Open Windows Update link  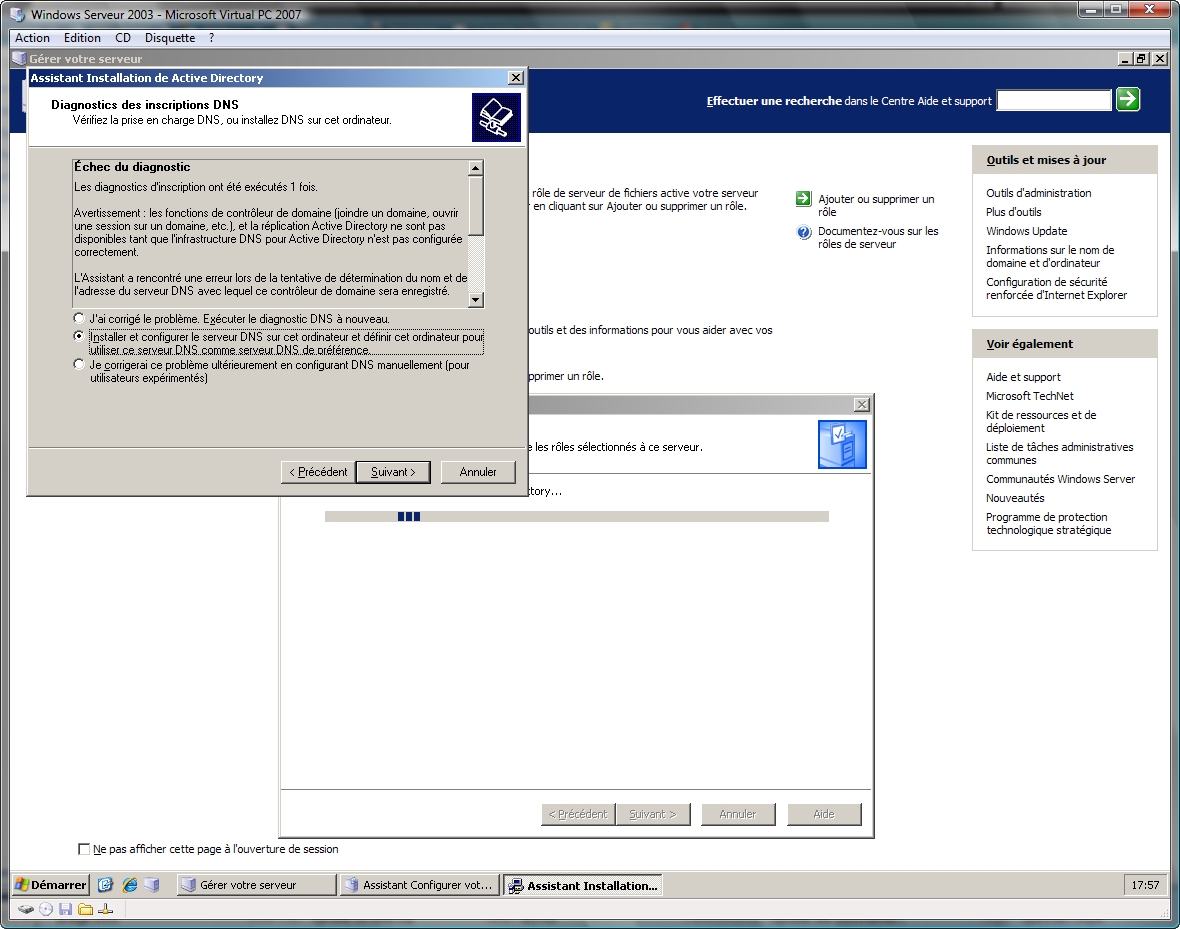click(1026, 230)
